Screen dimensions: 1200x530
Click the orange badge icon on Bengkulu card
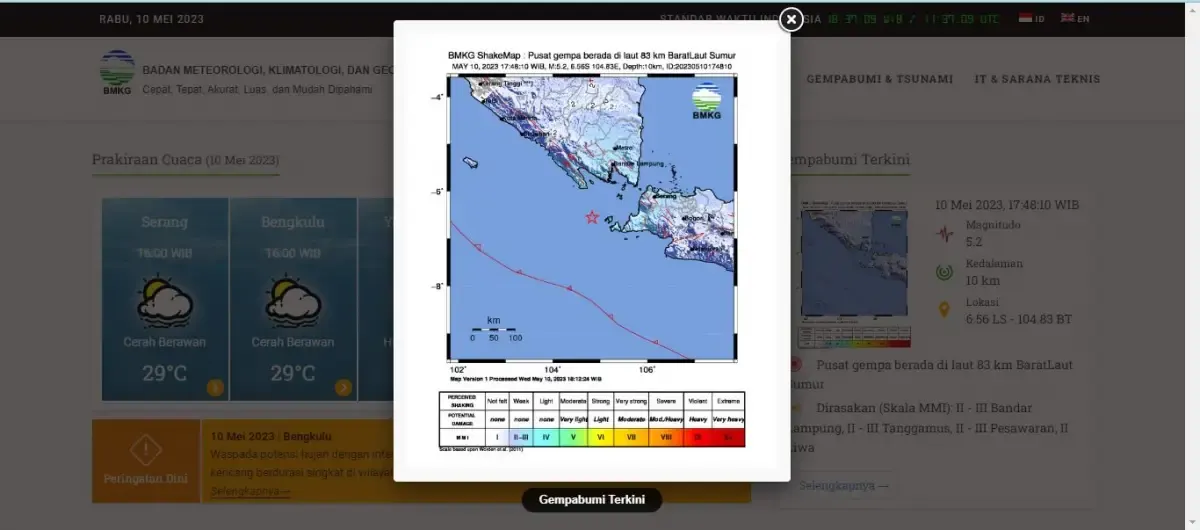coord(343,388)
